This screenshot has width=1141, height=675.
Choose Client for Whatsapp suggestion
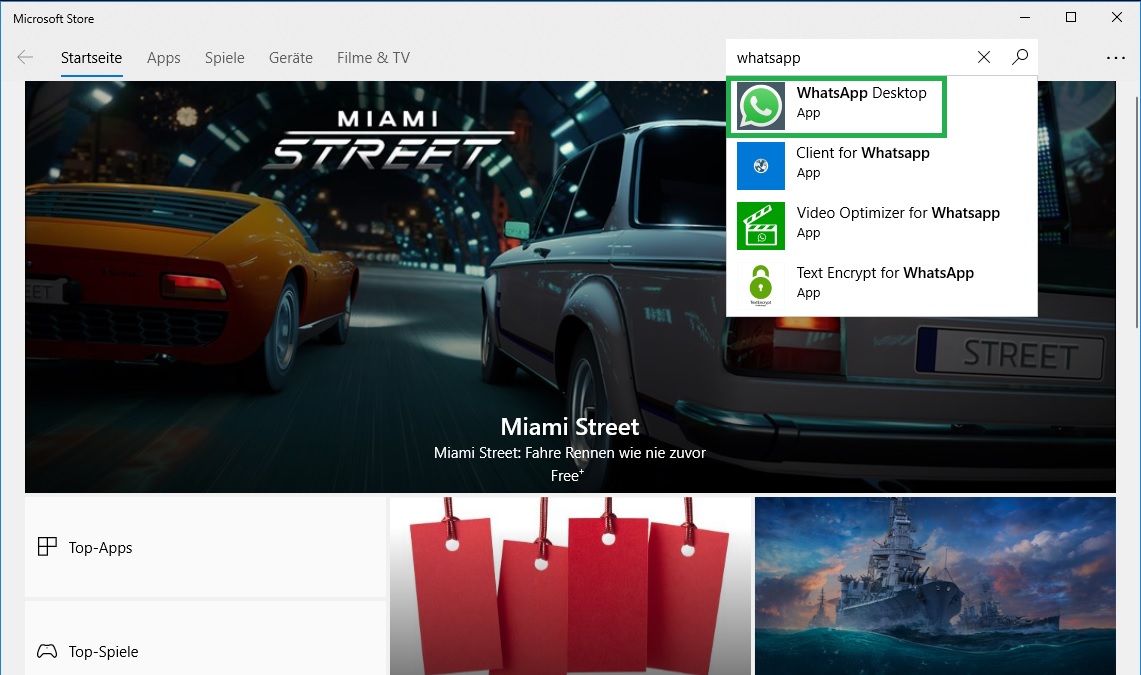coord(882,166)
